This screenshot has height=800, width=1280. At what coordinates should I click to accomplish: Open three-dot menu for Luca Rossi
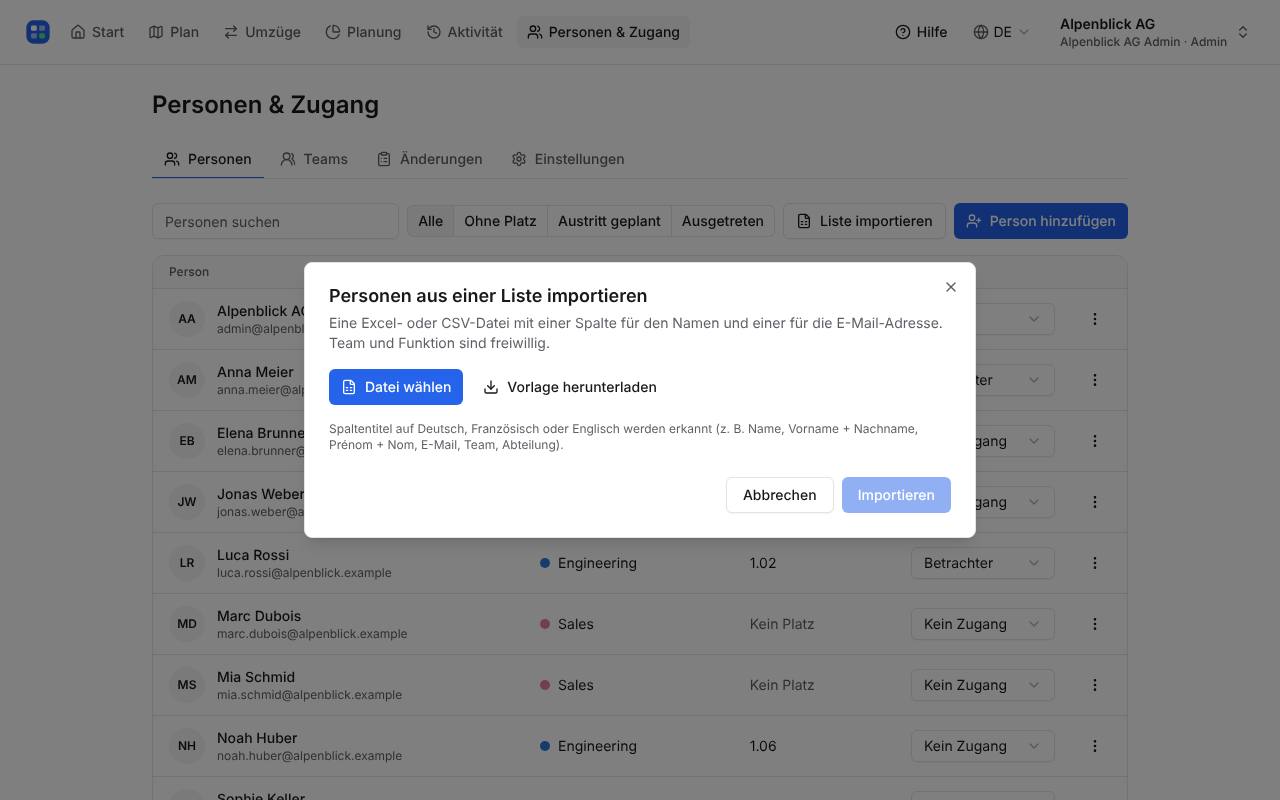[1095, 563]
